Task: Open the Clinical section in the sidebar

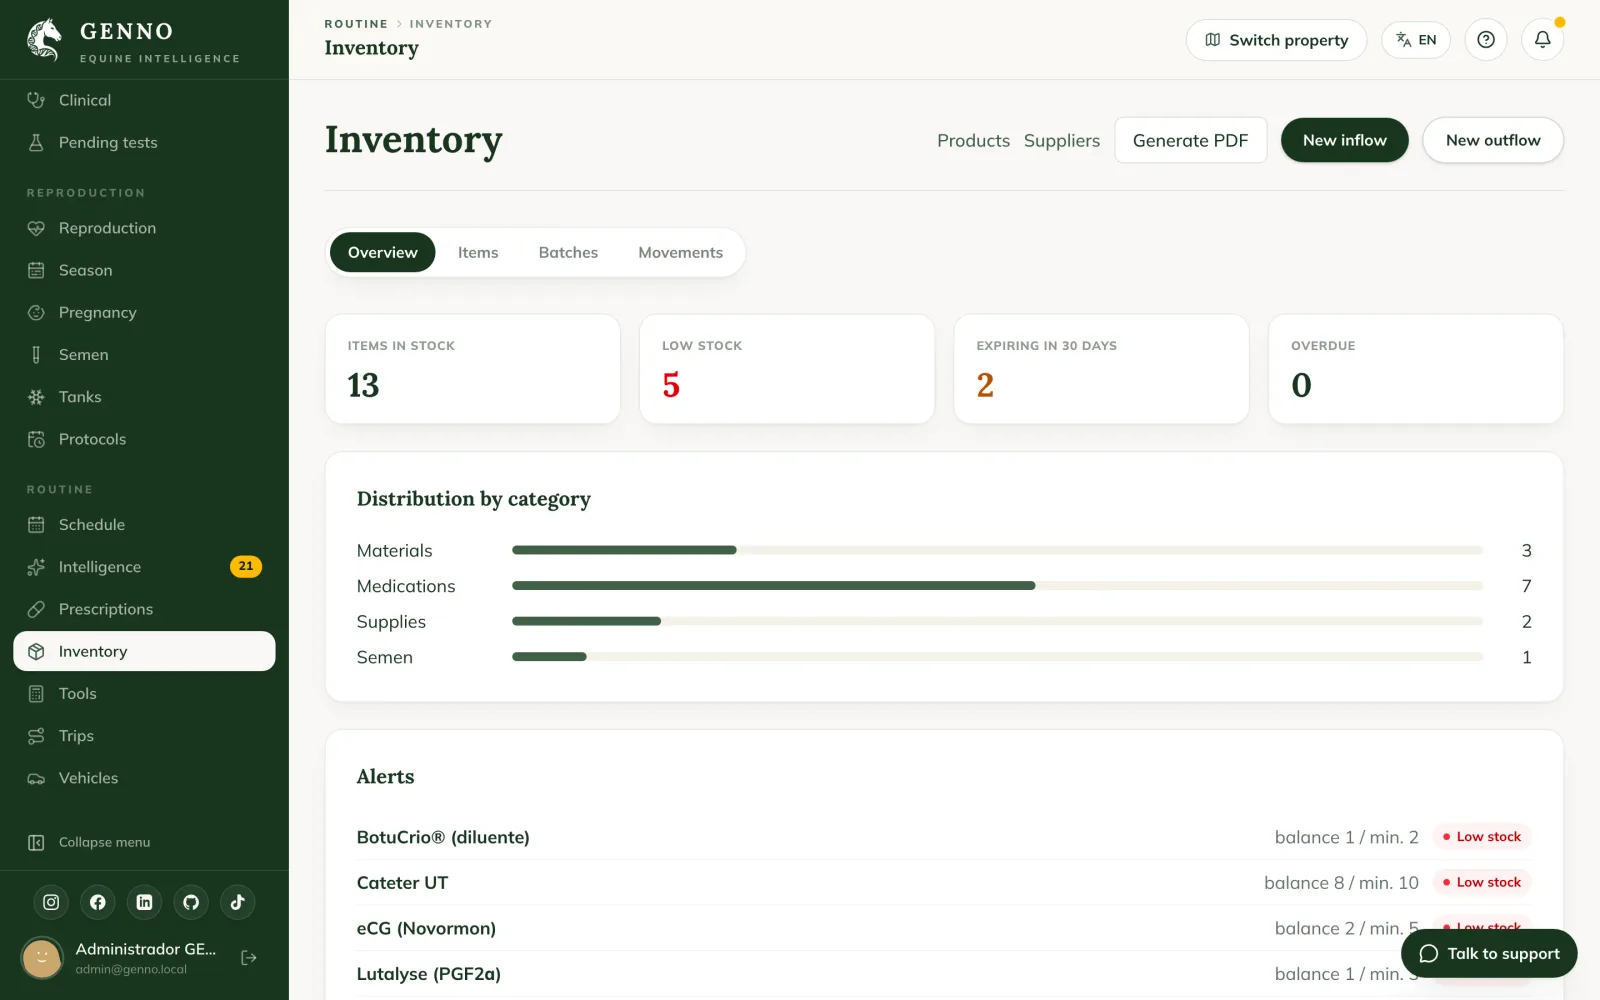Action: [x=144, y=100]
